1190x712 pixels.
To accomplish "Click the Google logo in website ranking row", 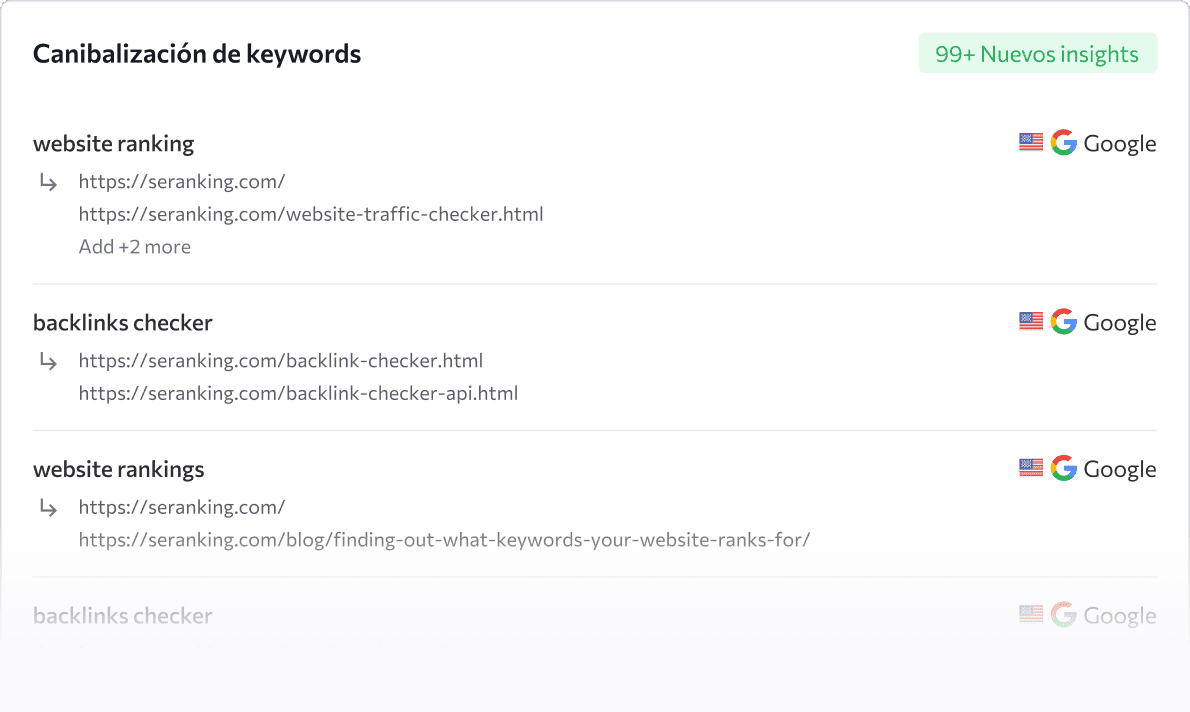I will tap(1063, 142).
